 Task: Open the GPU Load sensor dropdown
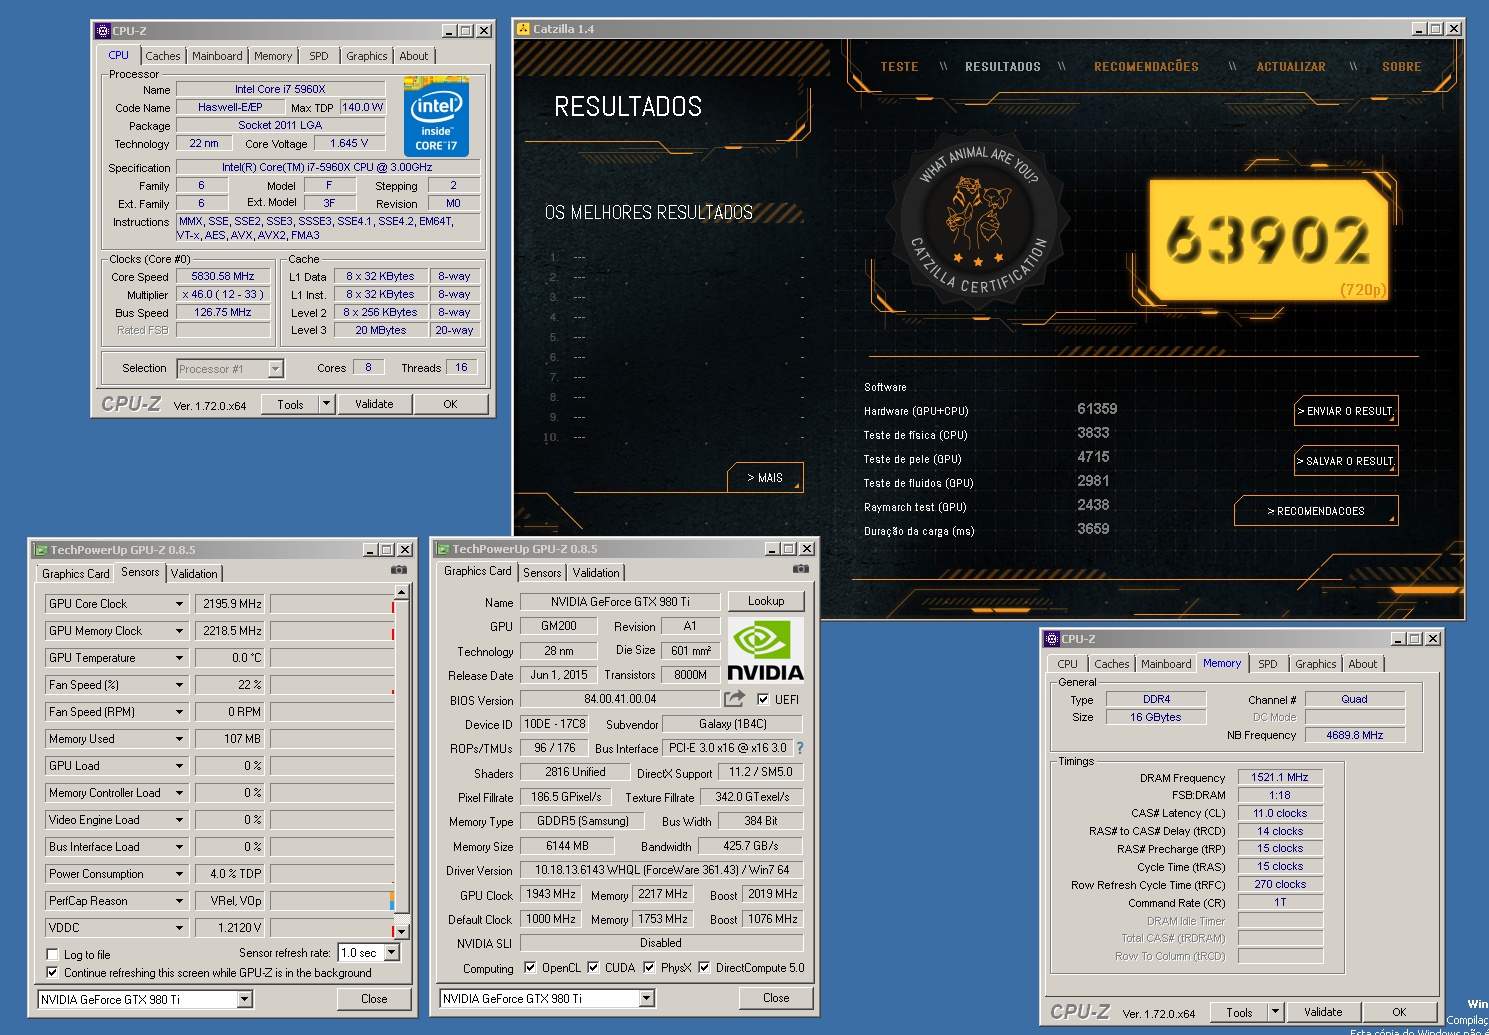179,766
